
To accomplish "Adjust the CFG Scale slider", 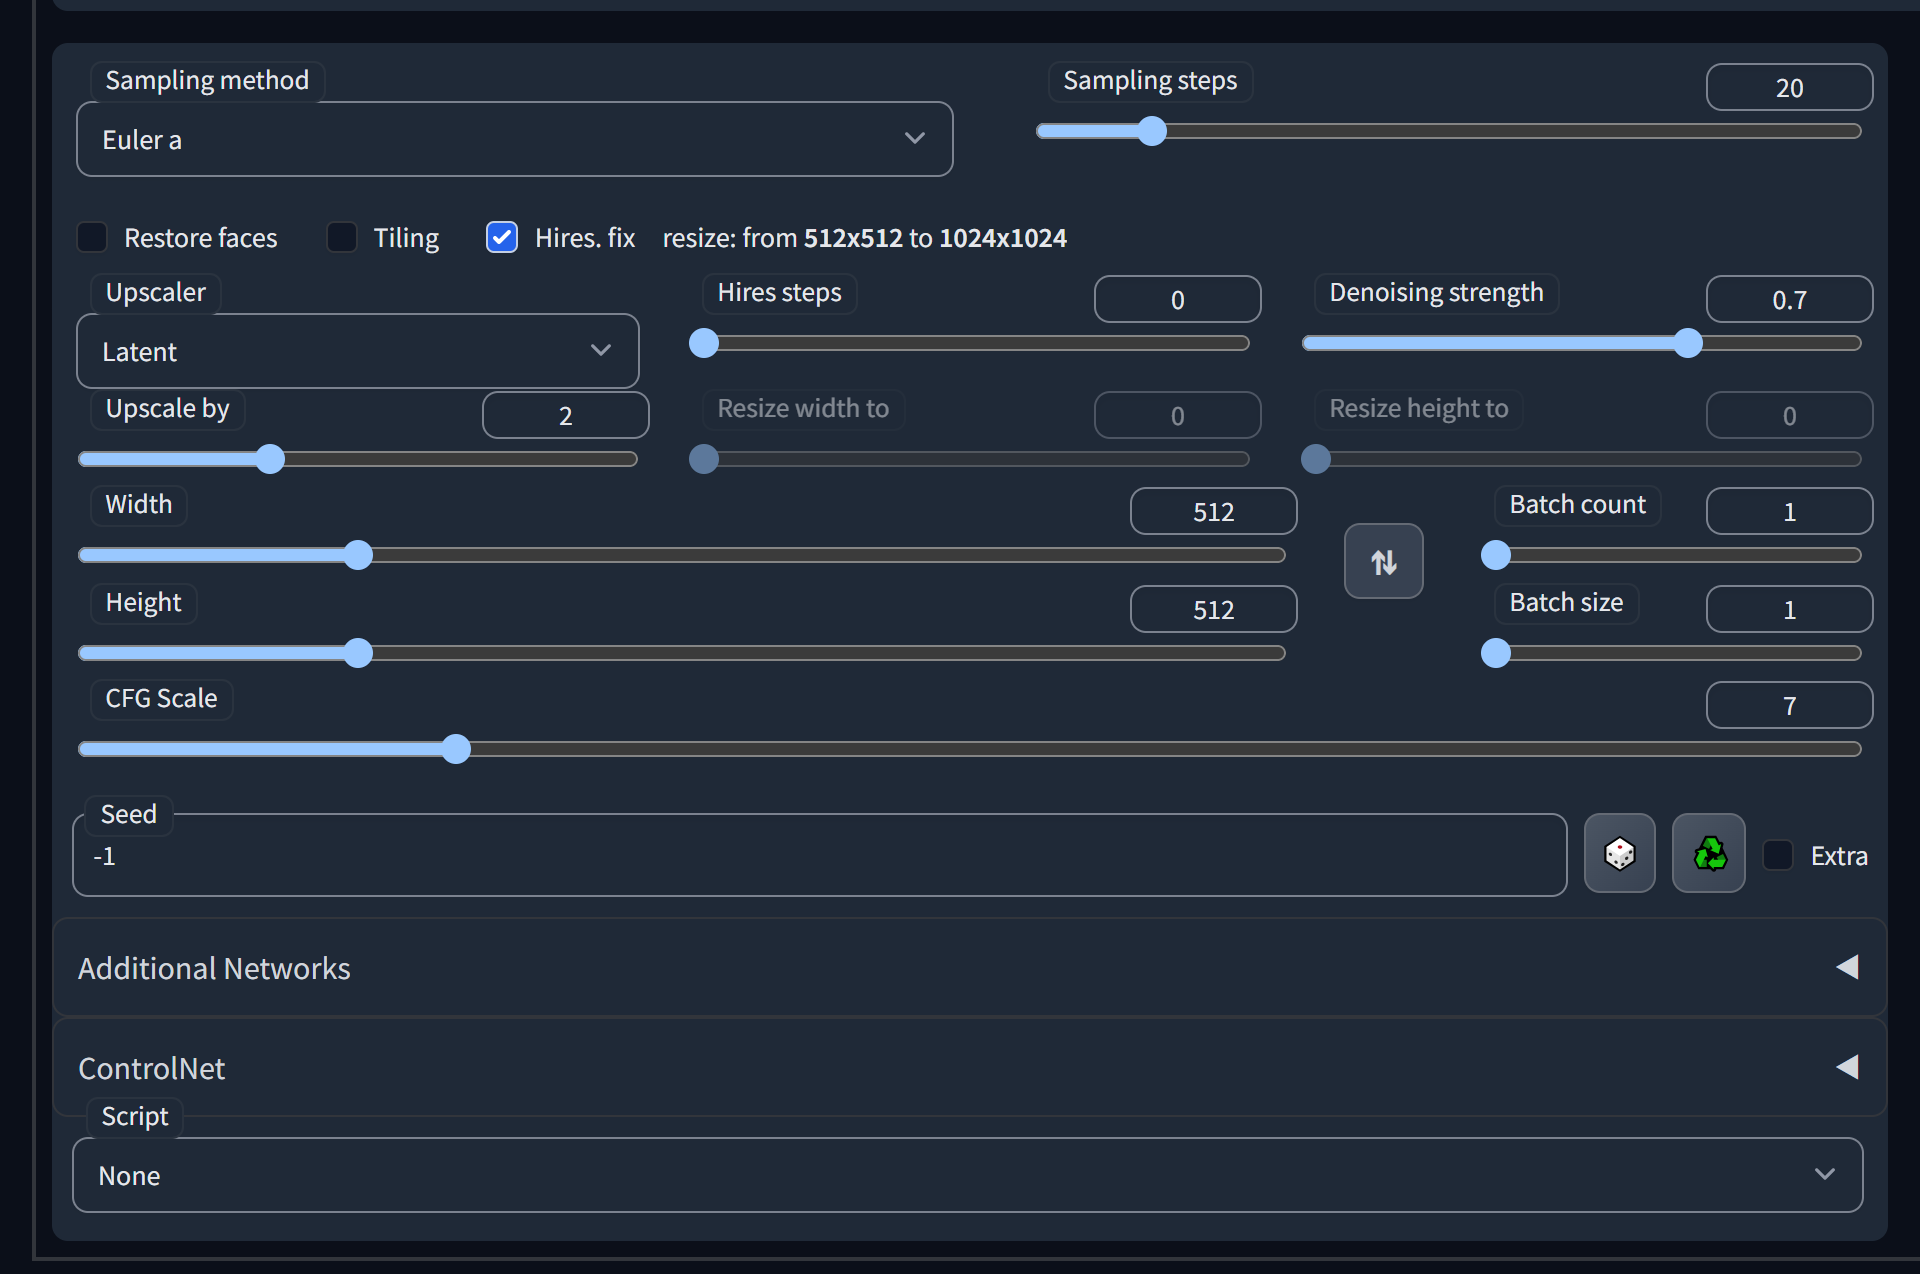I will tap(456, 749).
